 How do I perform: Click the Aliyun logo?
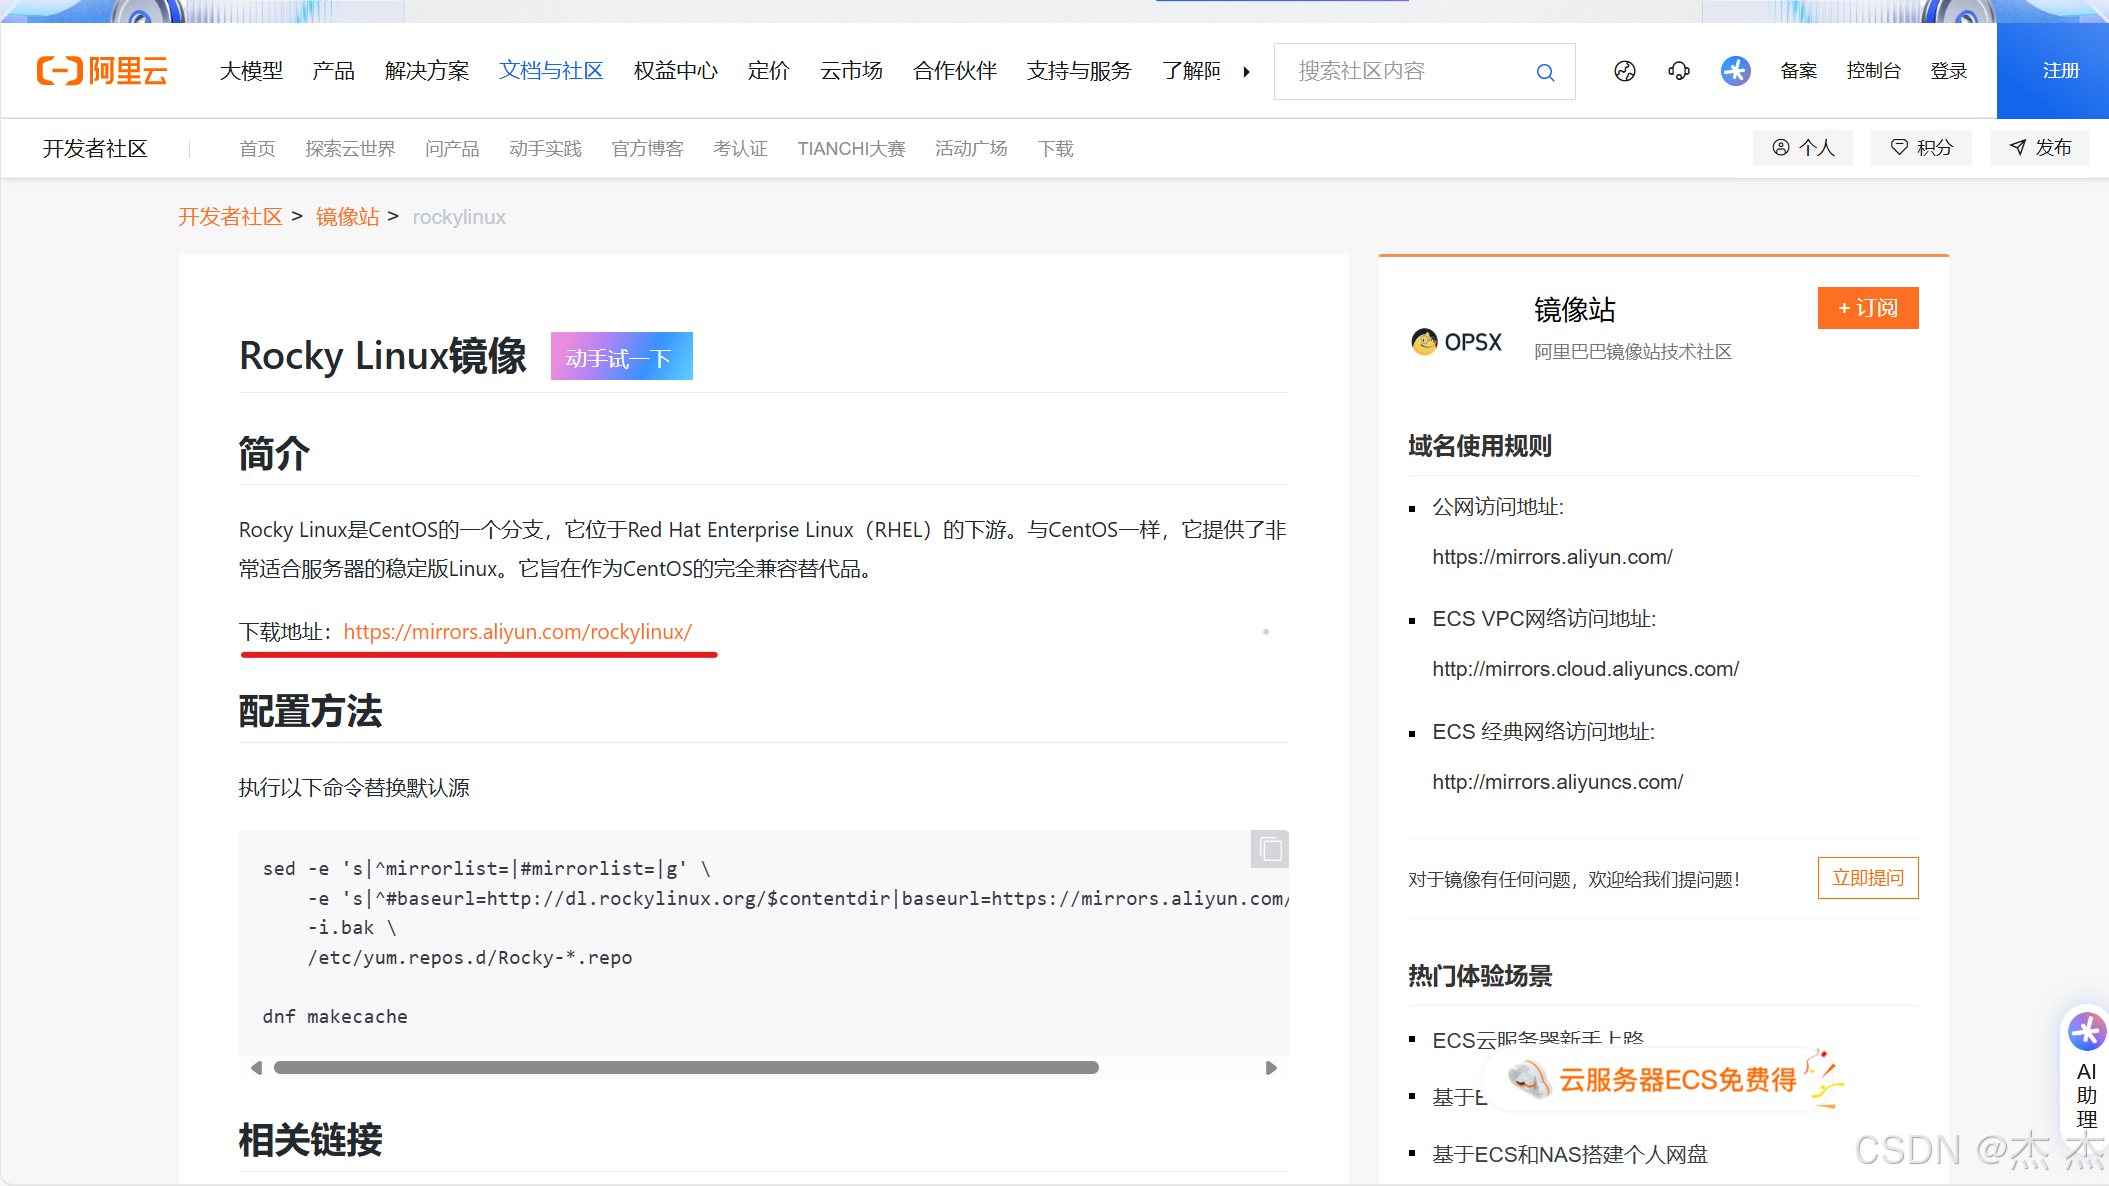pos(102,71)
